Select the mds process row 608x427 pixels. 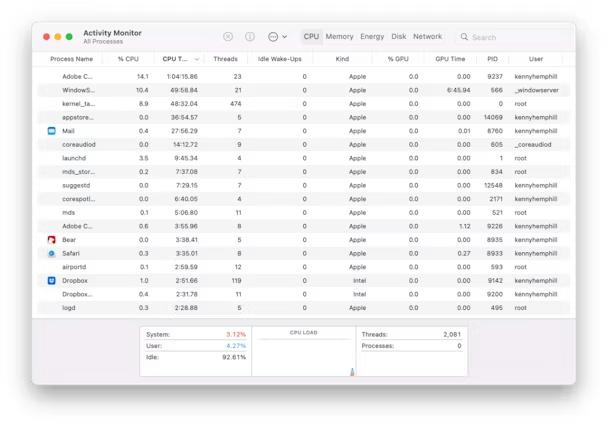(304, 213)
